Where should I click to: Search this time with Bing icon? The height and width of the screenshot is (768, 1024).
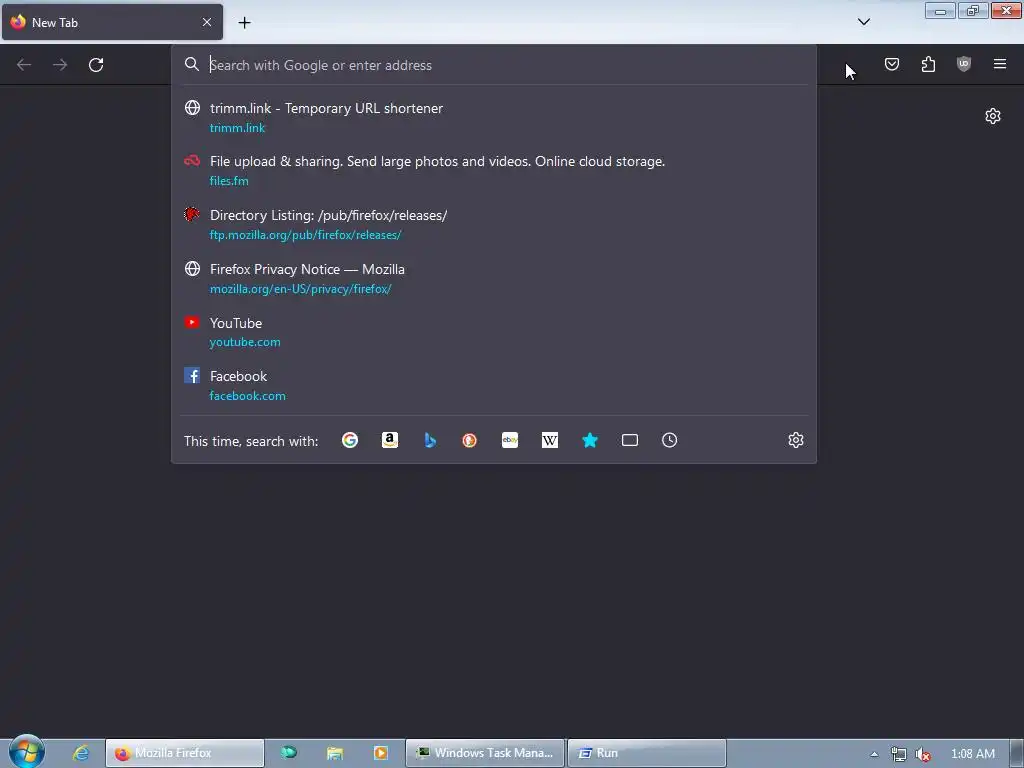coord(430,440)
